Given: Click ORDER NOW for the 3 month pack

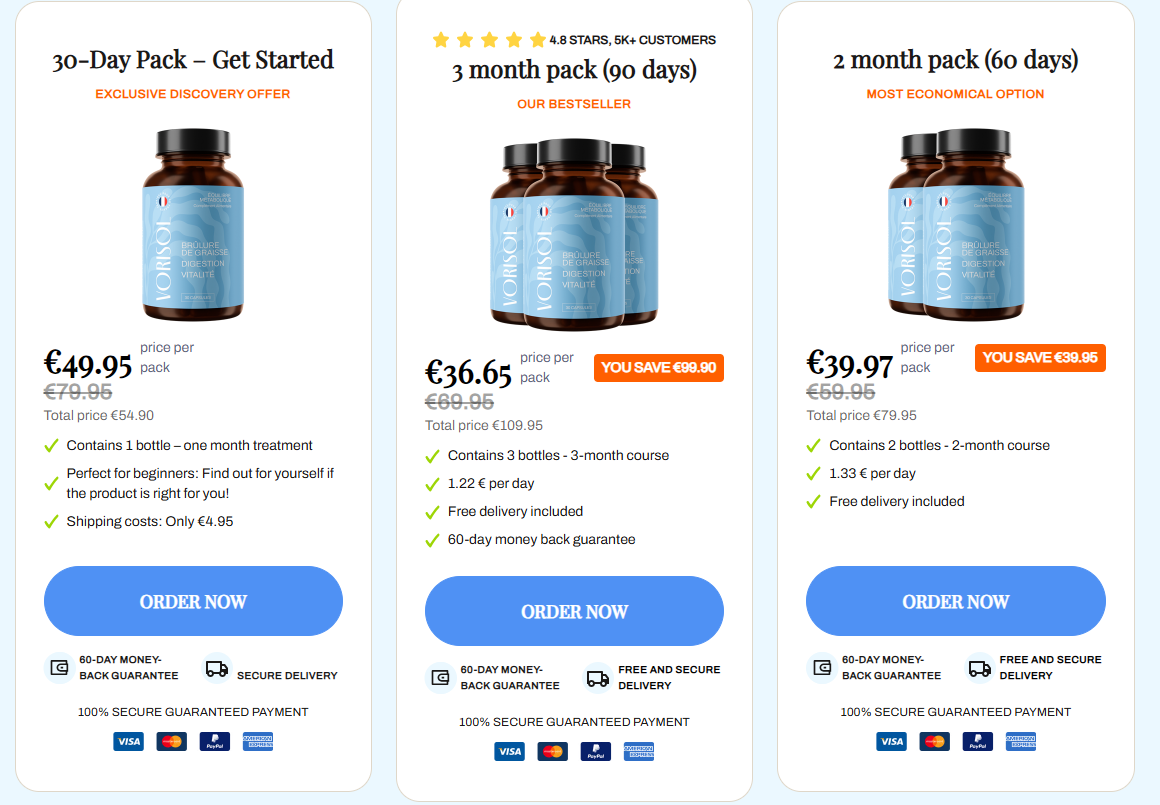Looking at the screenshot, I should 574,611.
